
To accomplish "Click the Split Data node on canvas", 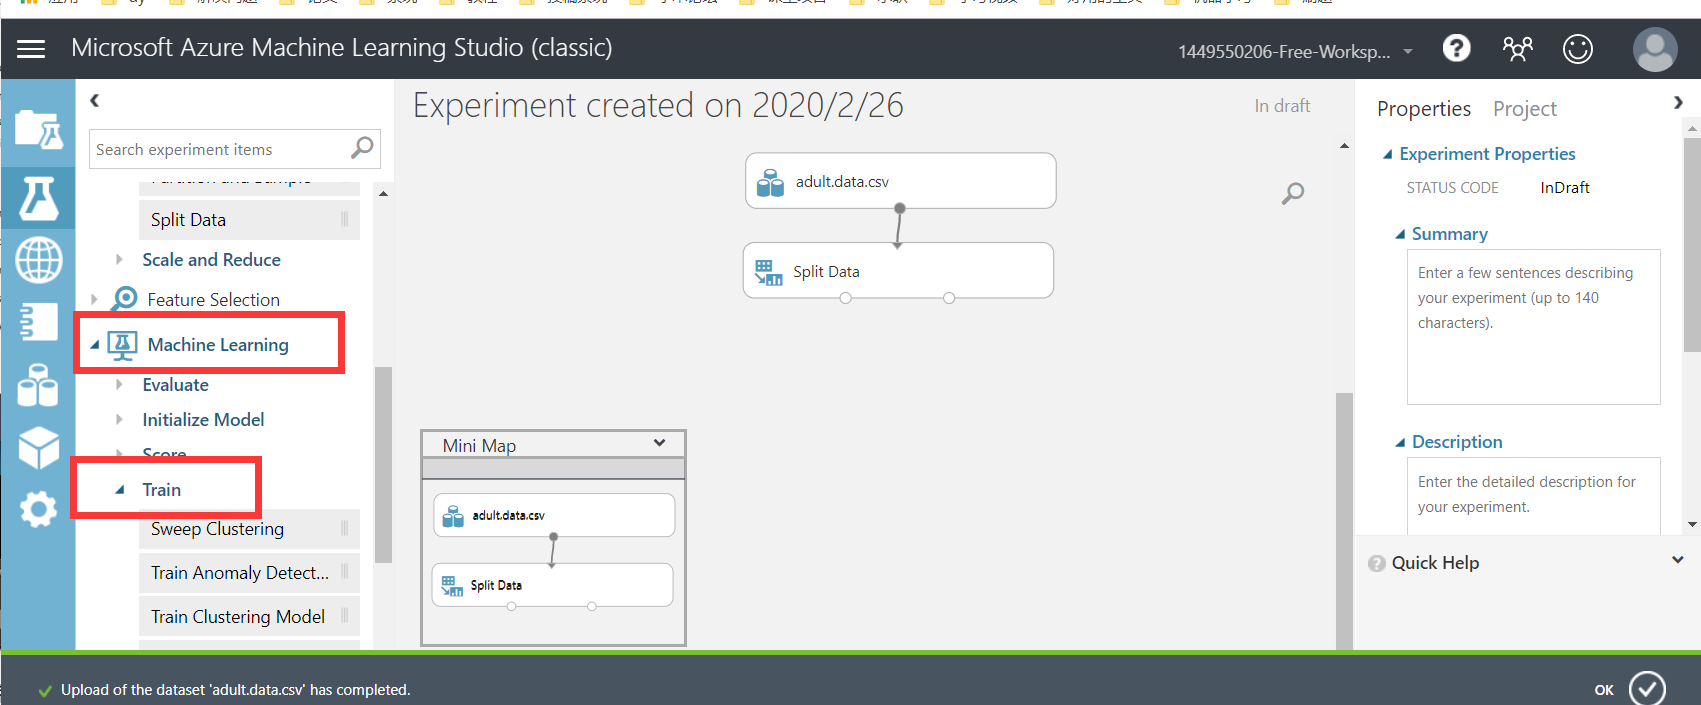I will tap(898, 270).
